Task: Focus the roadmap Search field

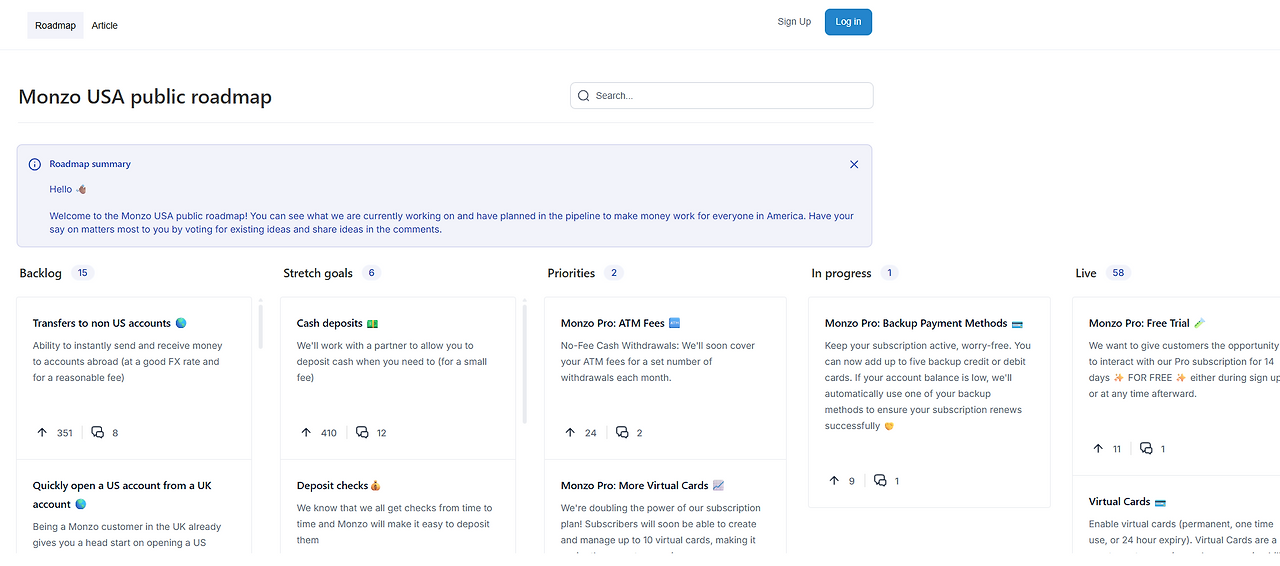Action: click(730, 96)
